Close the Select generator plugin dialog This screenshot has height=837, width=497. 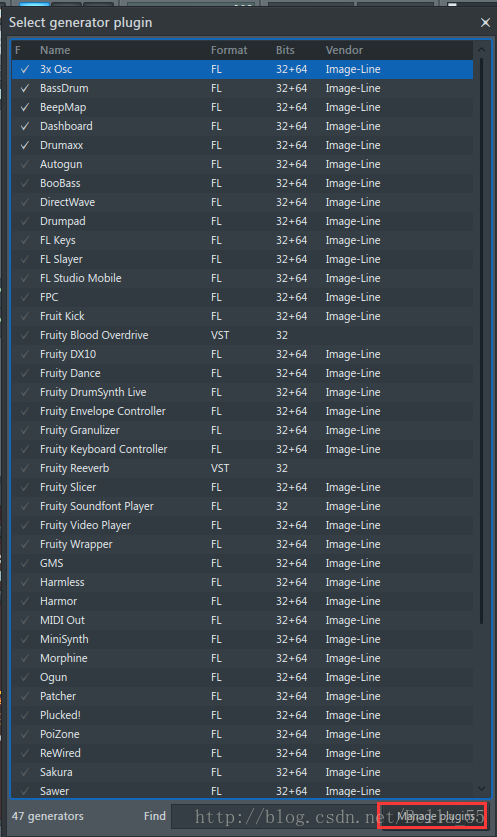coord(485,22)
